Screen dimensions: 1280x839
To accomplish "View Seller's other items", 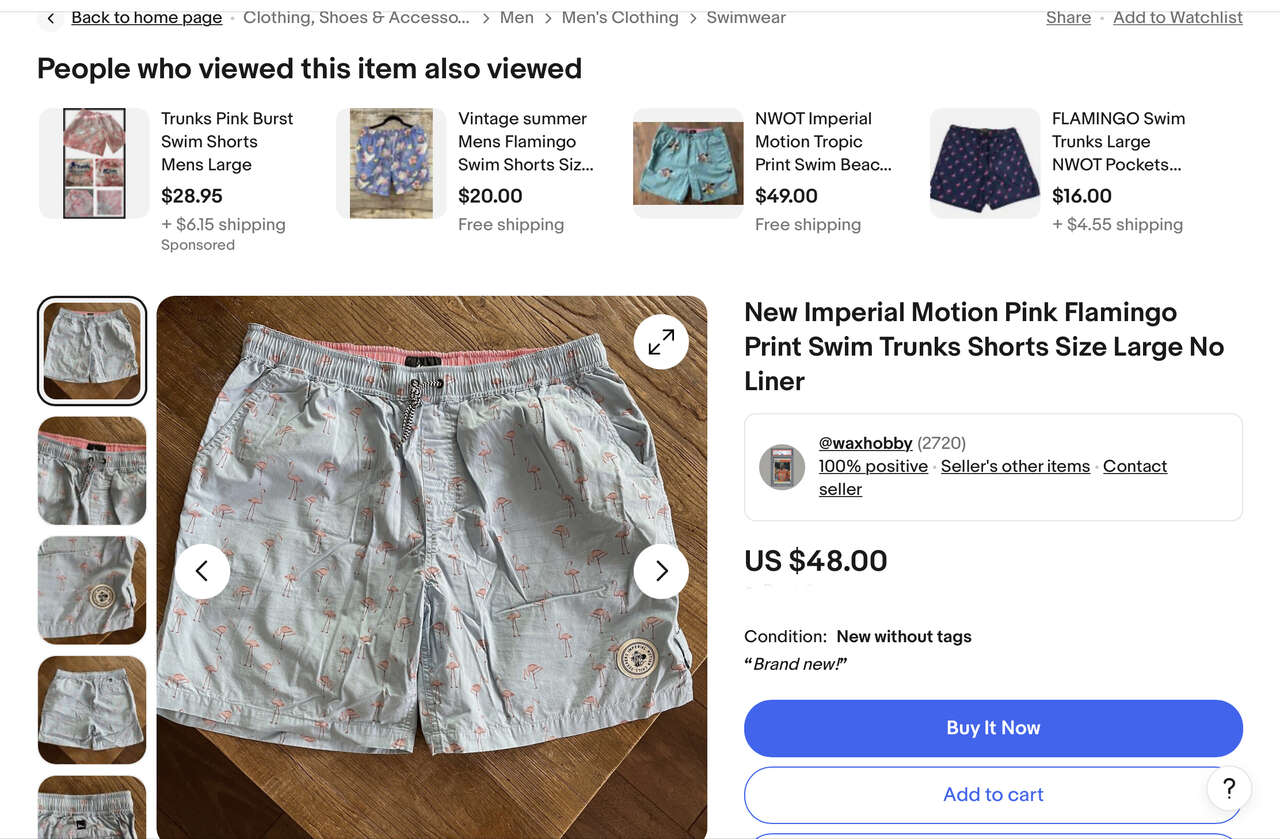I will click(x=1015, y=466).
